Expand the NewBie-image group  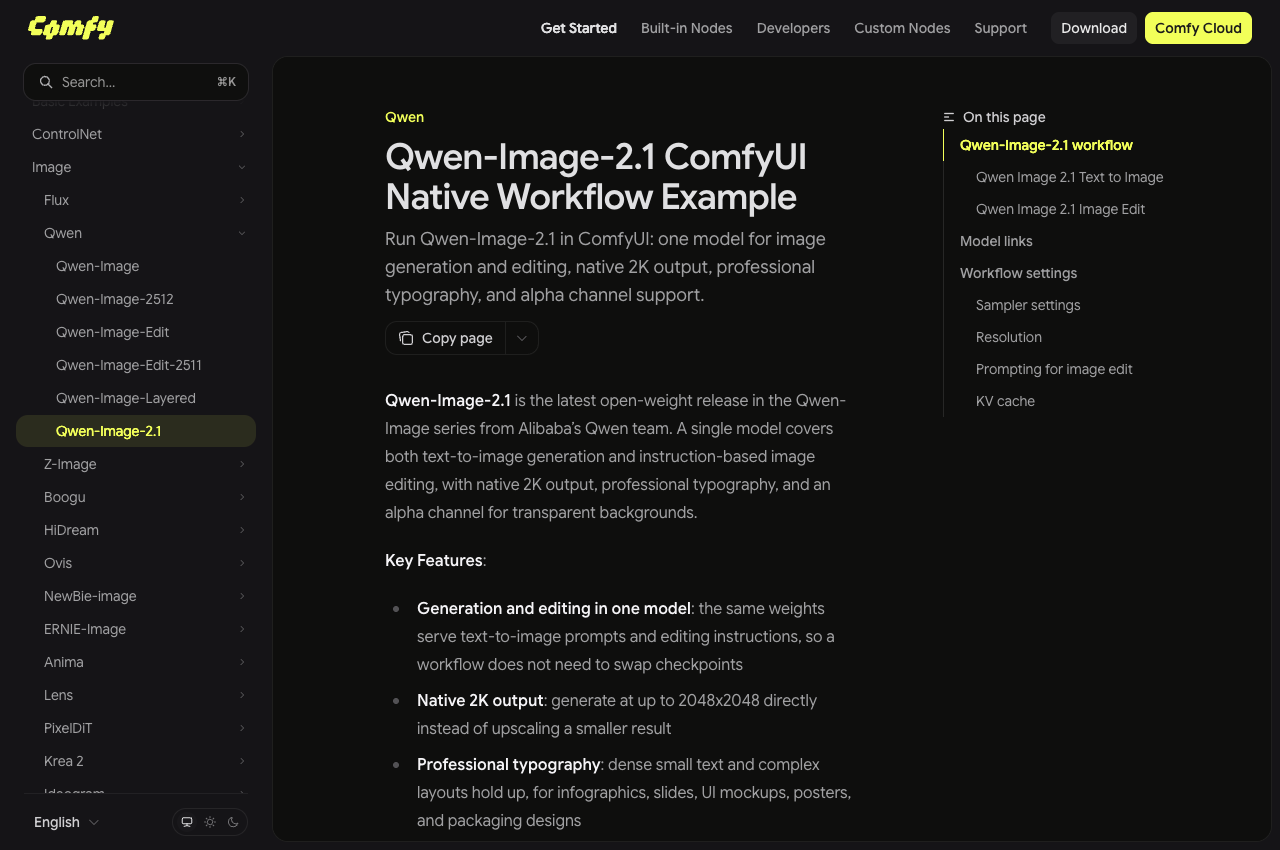coord(136,596)
